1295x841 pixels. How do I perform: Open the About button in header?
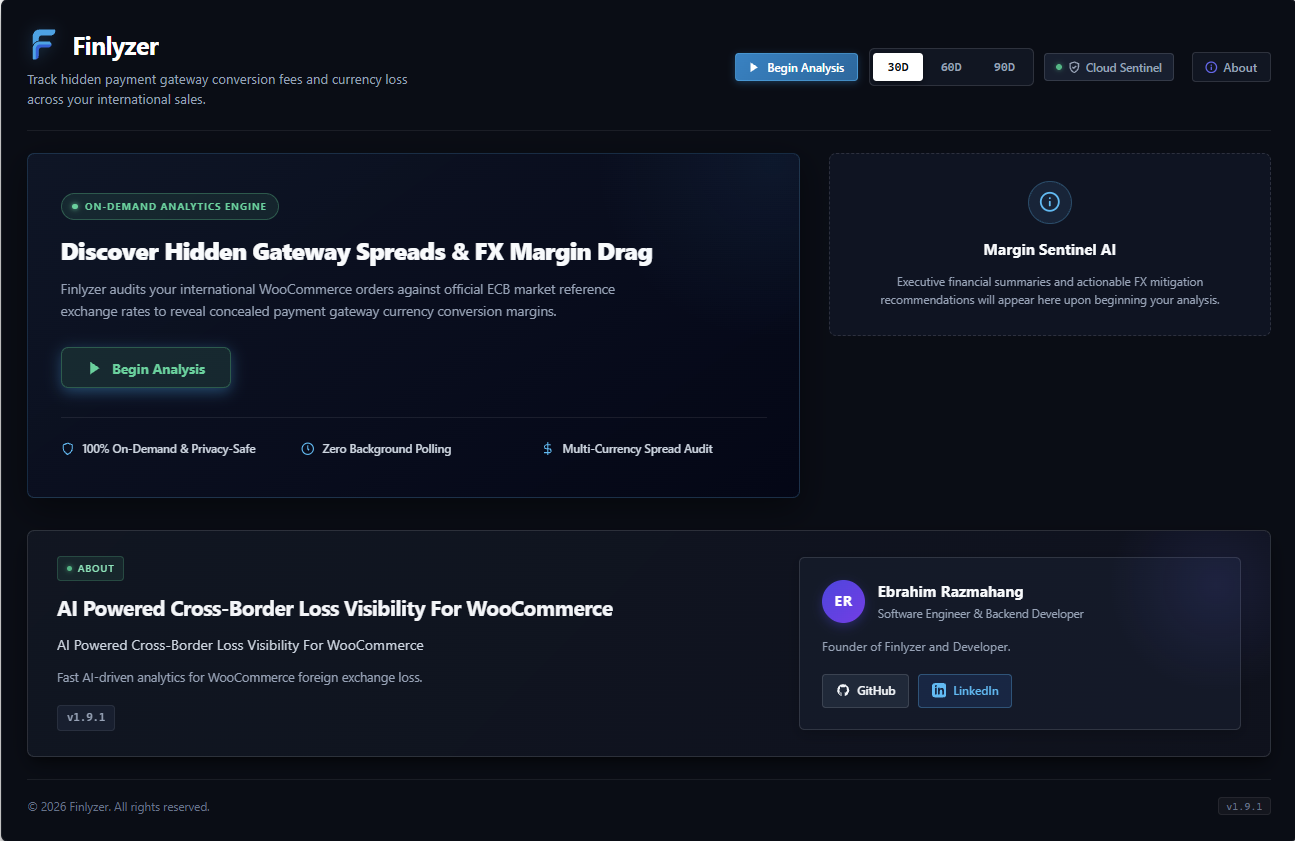[x=1231, y=67]
